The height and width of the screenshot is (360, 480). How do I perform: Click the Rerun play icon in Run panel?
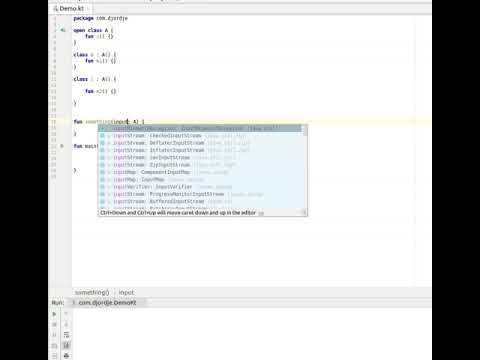click(x=54, y=314)
